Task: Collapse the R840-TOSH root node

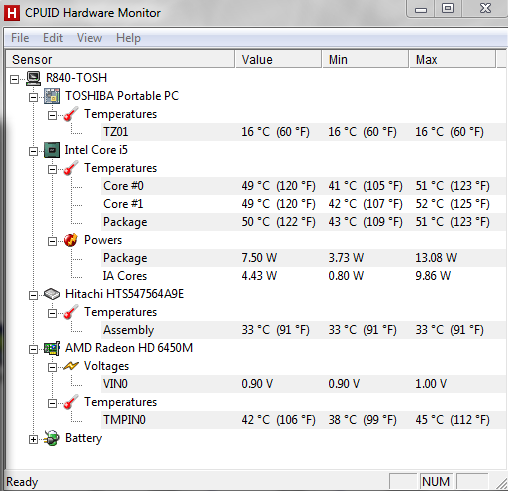Action: coord(14,79)
